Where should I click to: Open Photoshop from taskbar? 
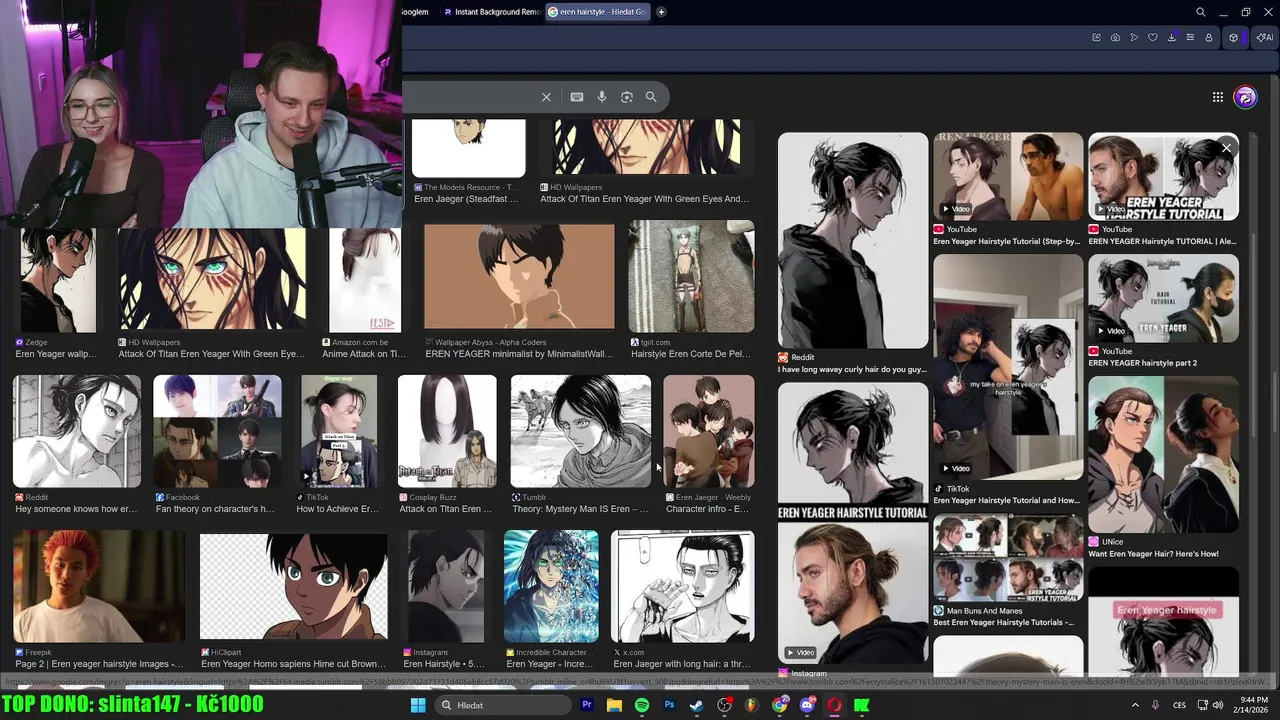pos(669,705)
